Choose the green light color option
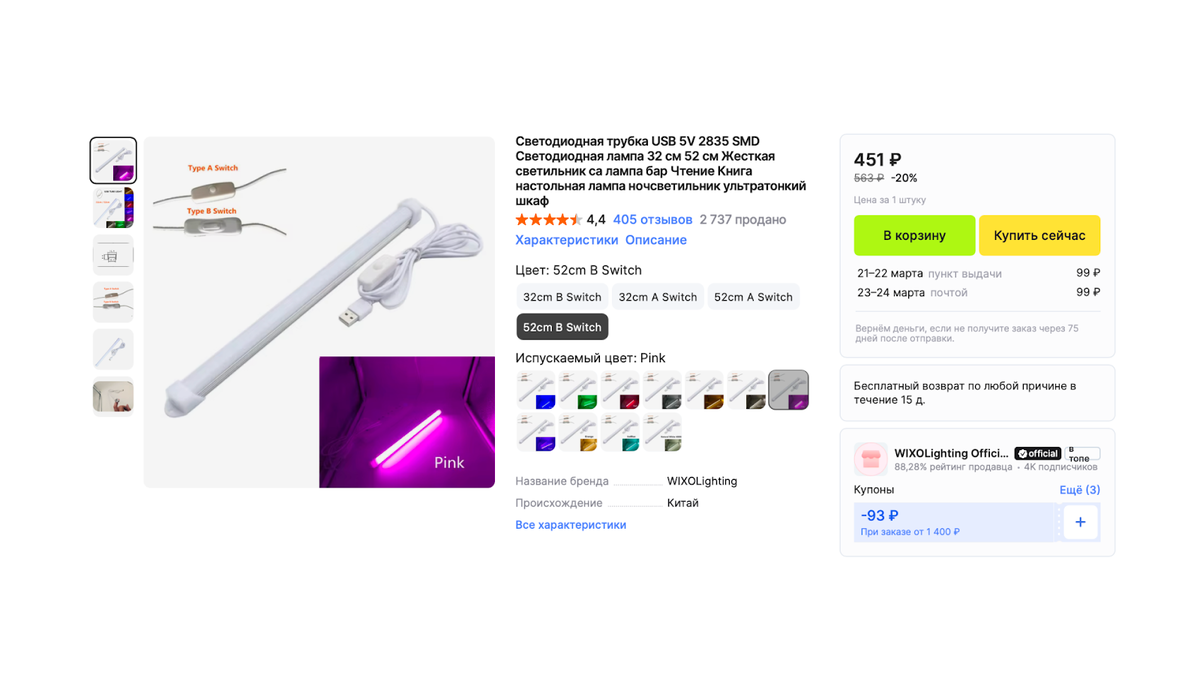Screen dimensions: 1200x675 [578, 390]
